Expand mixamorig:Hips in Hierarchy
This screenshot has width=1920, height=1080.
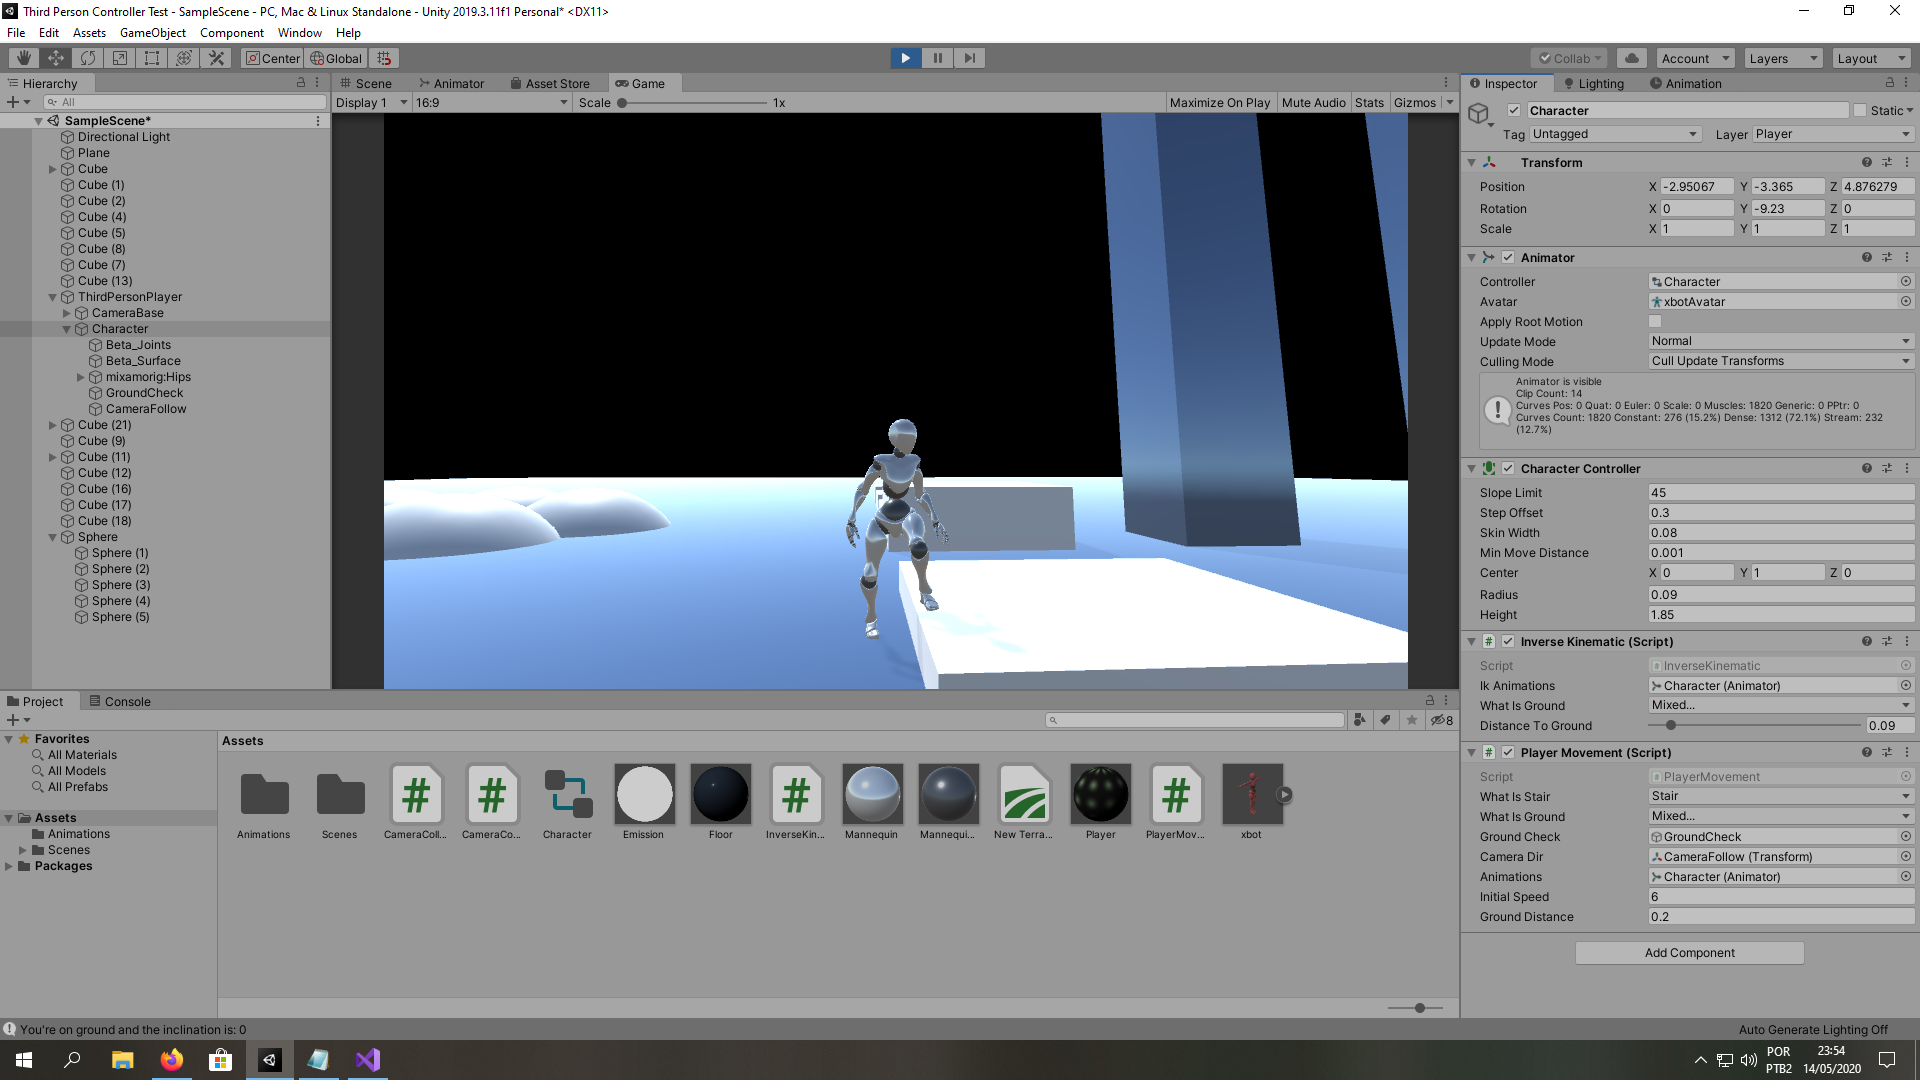(81, 377)
